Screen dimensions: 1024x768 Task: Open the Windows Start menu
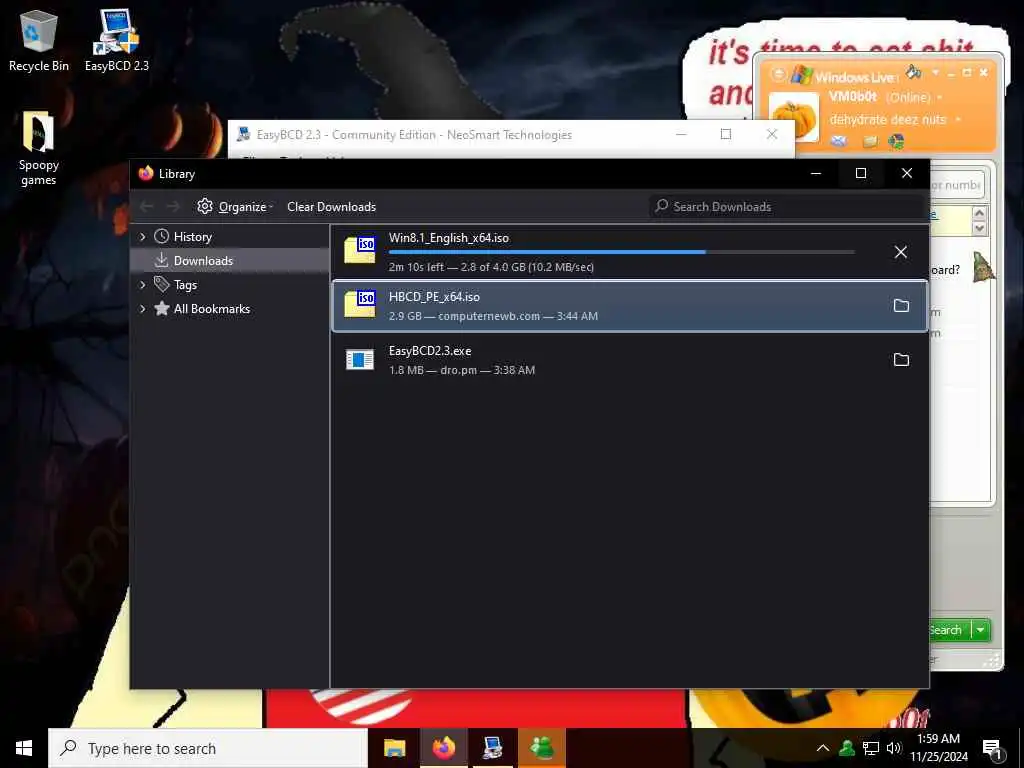coord(24,748)
